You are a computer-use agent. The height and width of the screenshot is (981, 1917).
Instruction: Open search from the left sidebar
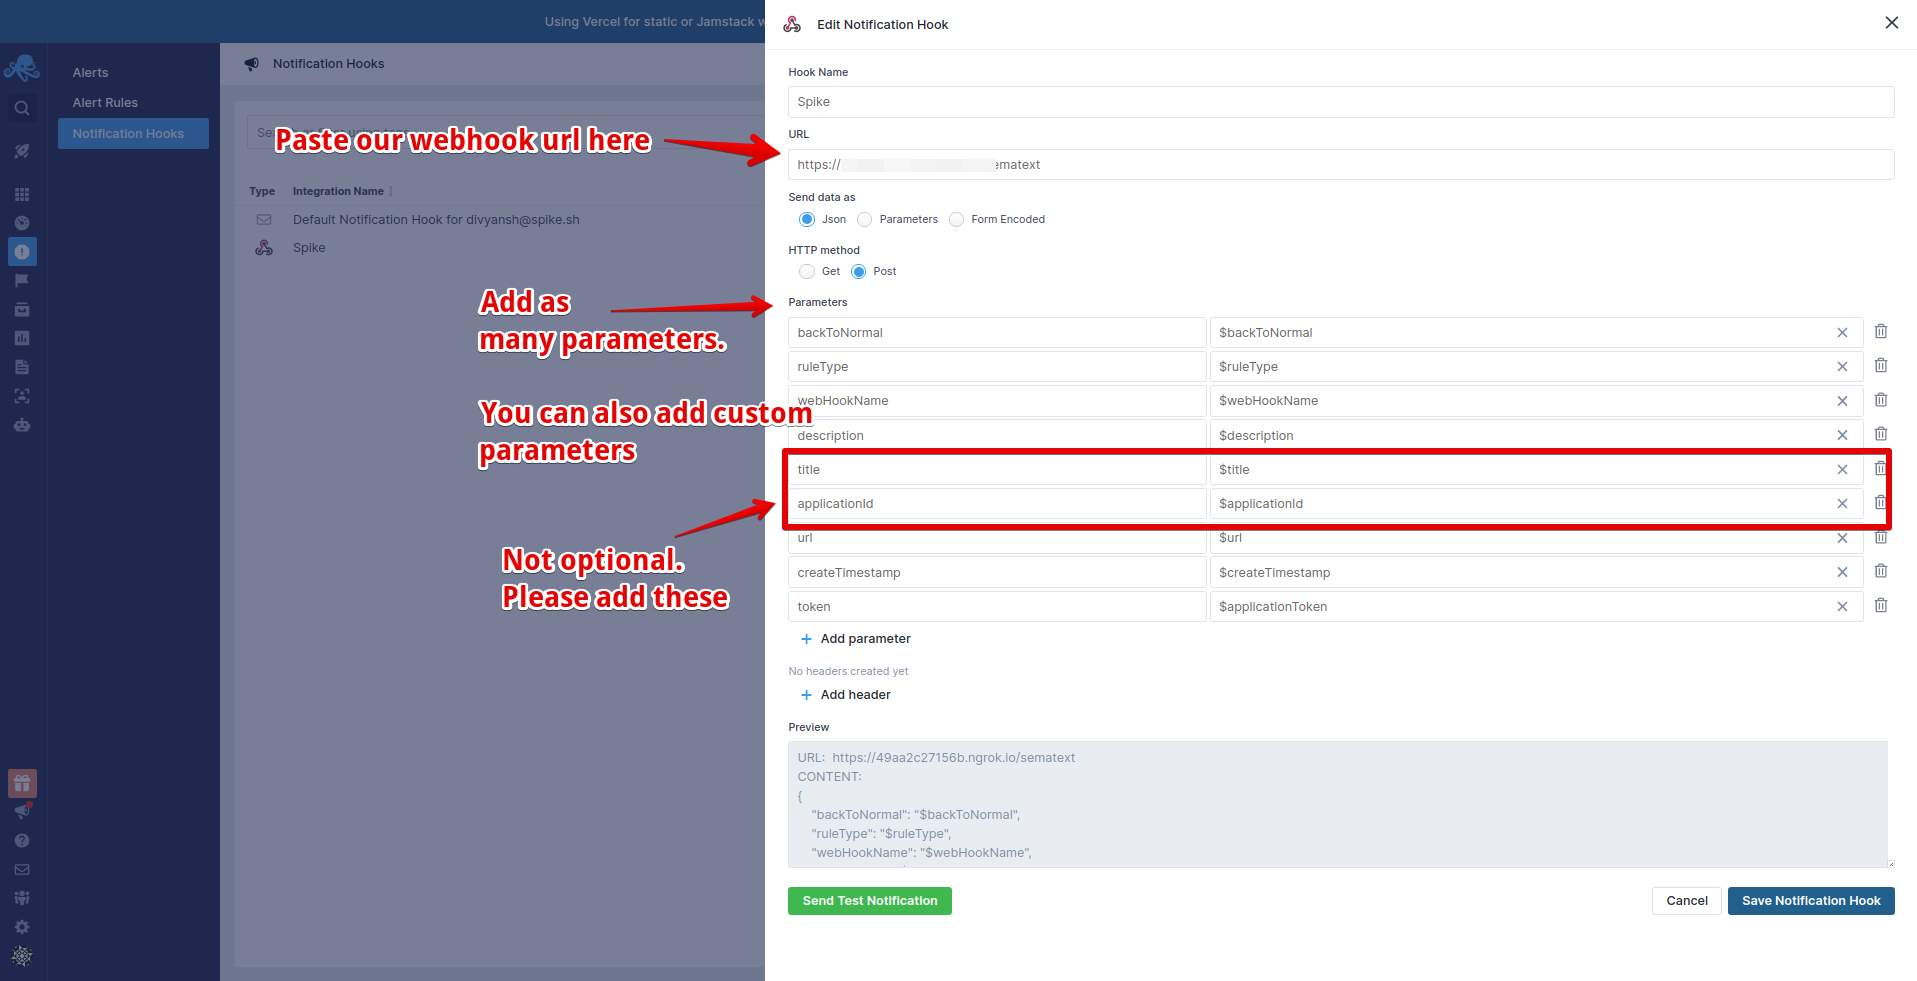click(x=22, y=108)
